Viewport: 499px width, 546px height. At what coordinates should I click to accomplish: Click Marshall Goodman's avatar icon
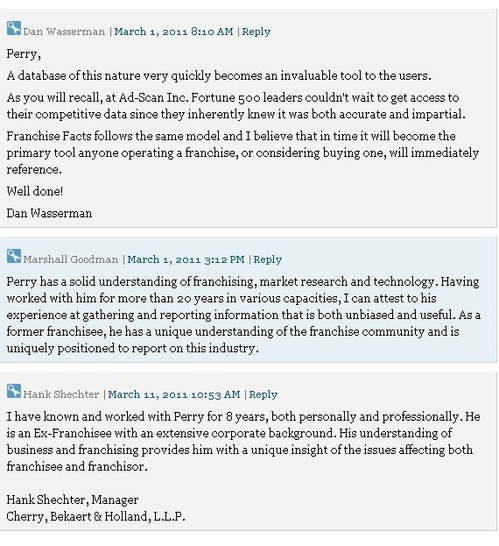(14, 256)
